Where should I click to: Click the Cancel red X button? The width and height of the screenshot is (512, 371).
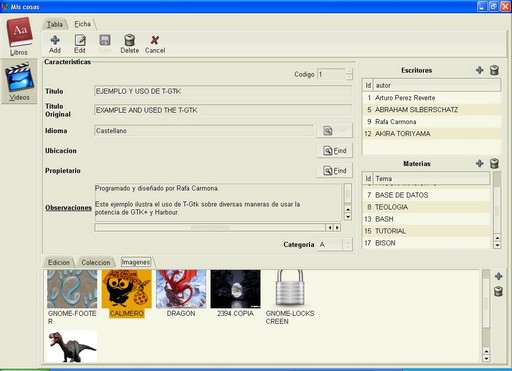tap(155, 44)
